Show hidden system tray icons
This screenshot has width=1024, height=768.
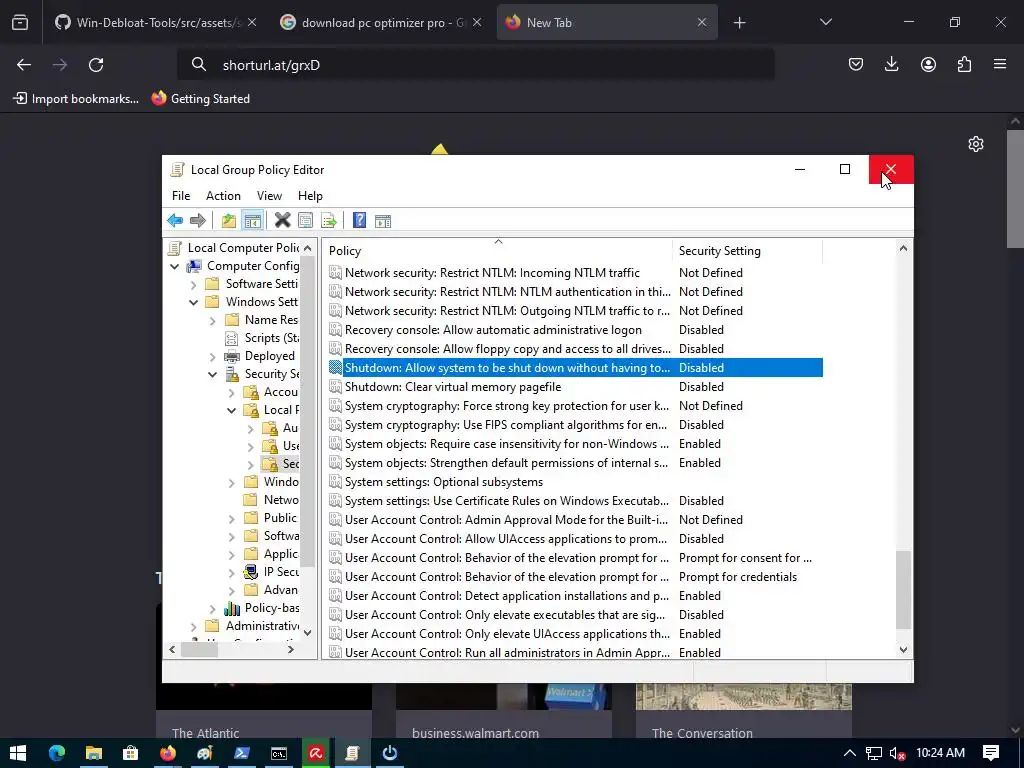(850, 753)
